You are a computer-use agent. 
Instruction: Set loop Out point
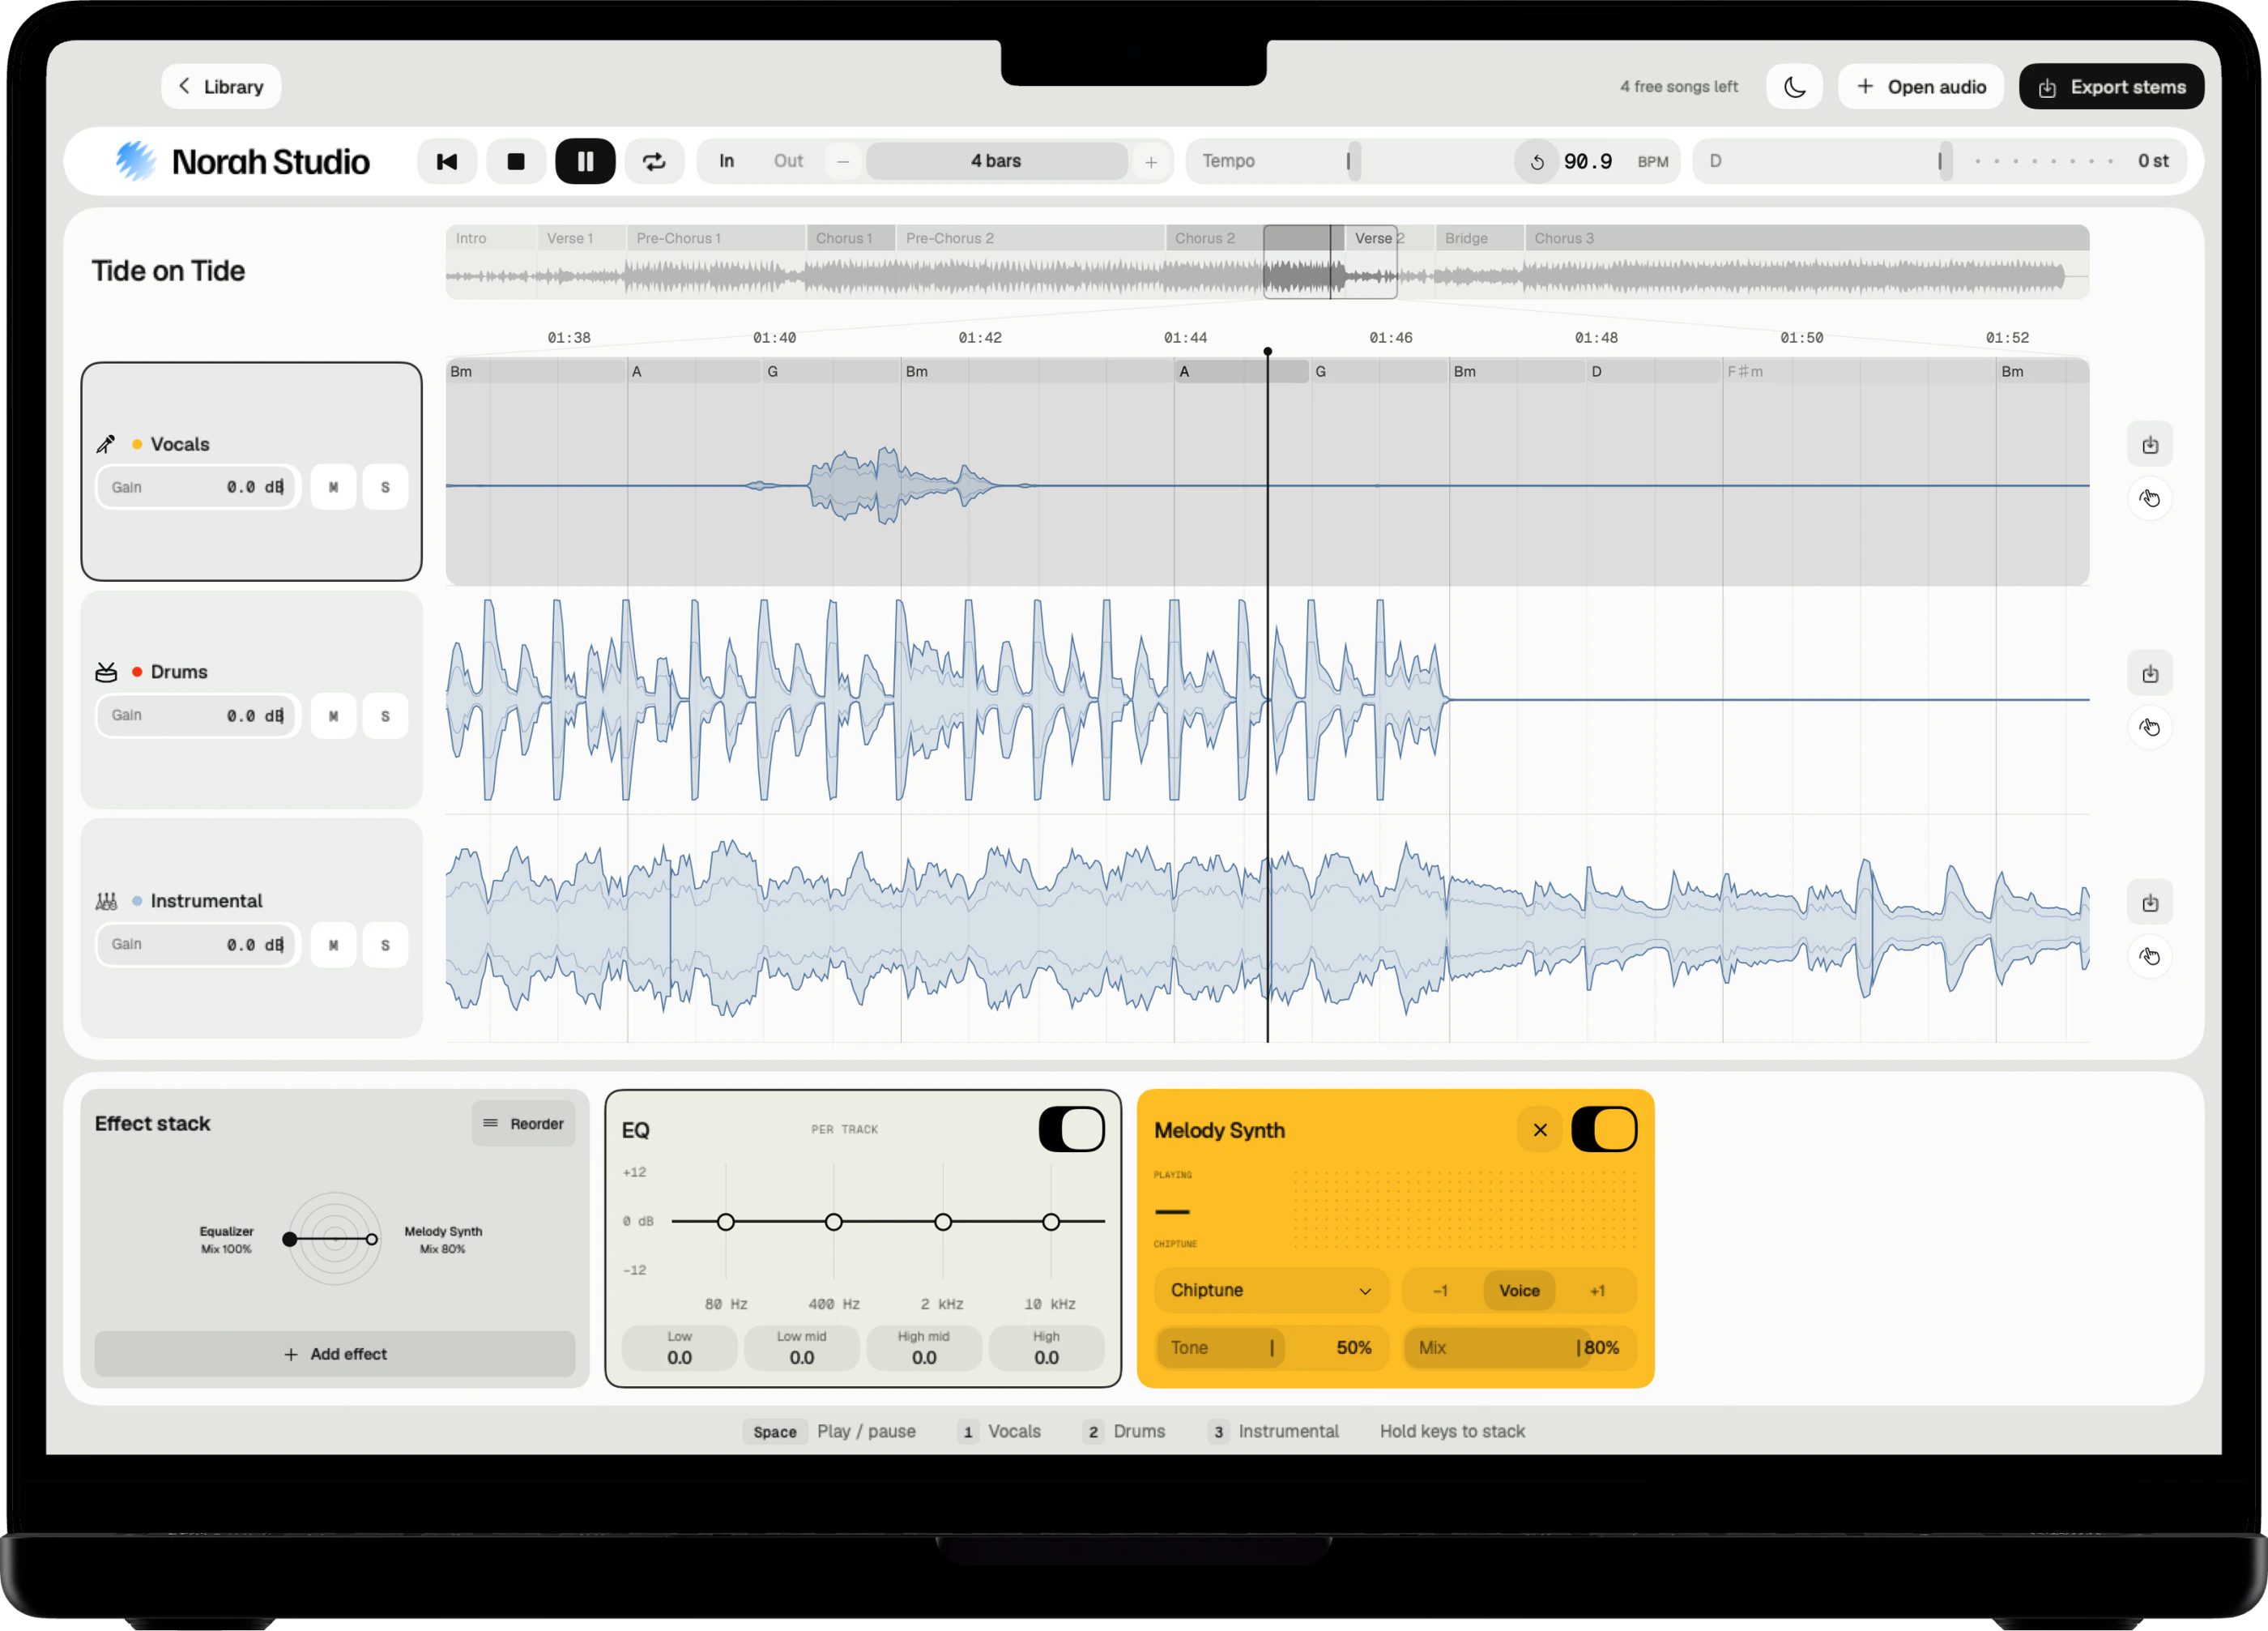click(788, 161)
